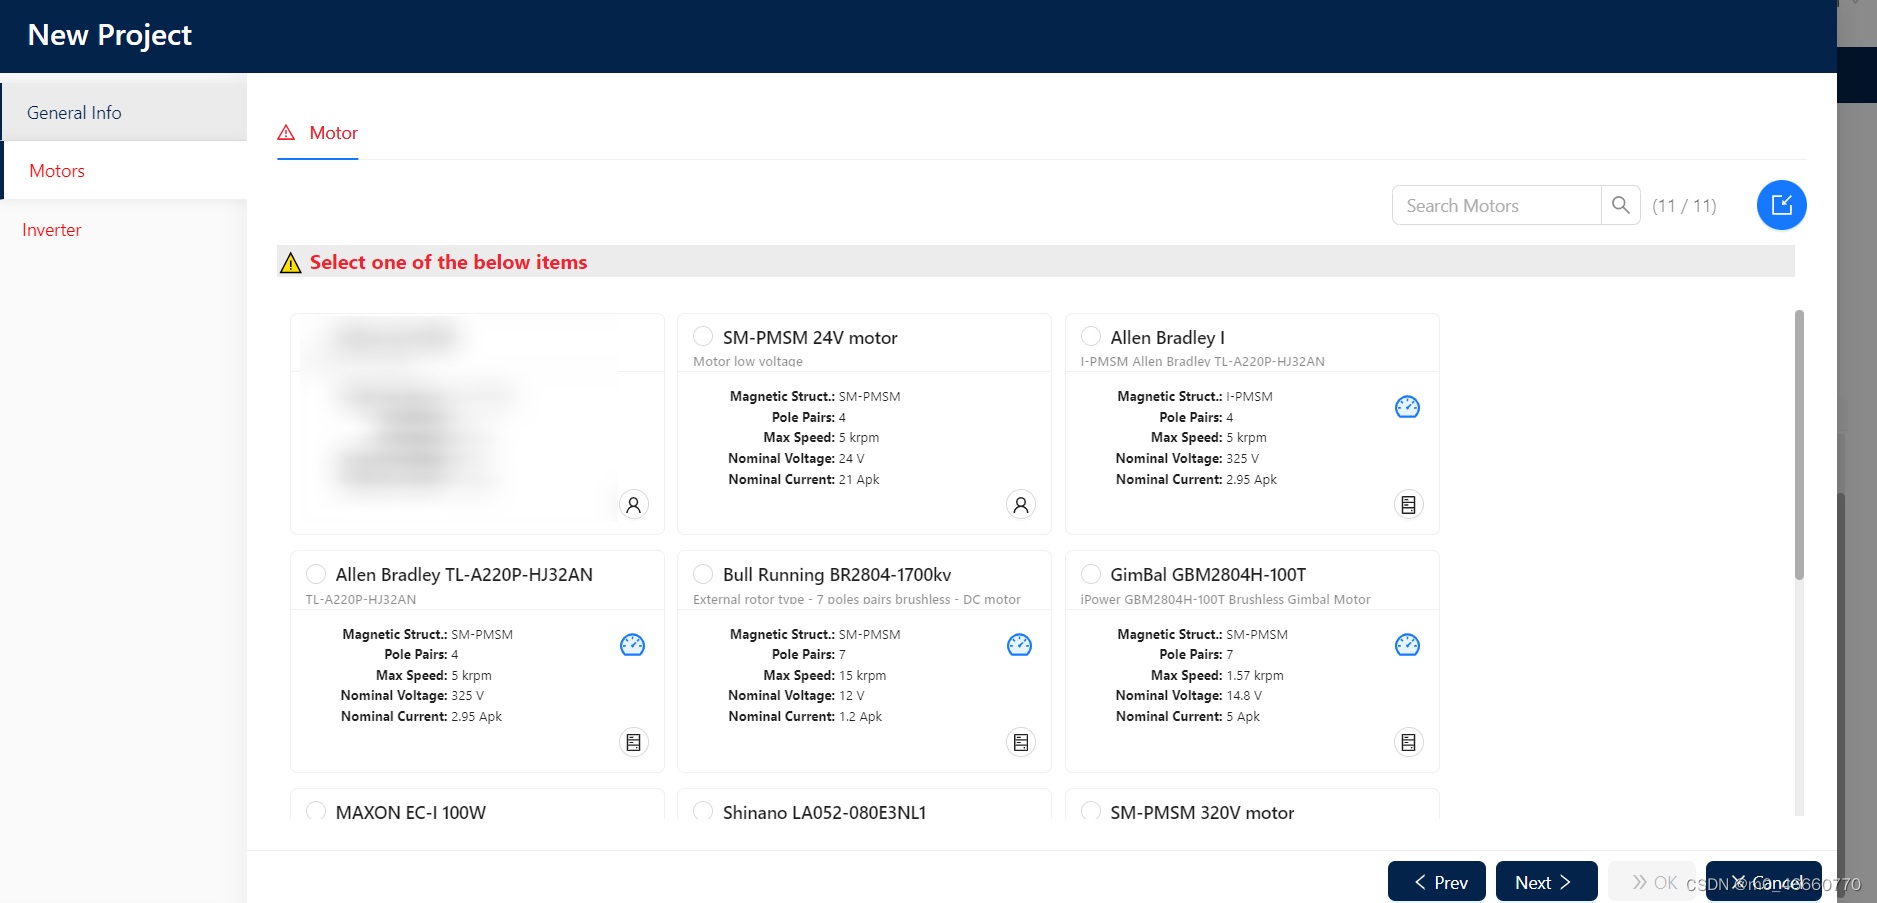The image size is (1877, 903).
Task: Click the blurred first motor card
Action: point(477,423)
